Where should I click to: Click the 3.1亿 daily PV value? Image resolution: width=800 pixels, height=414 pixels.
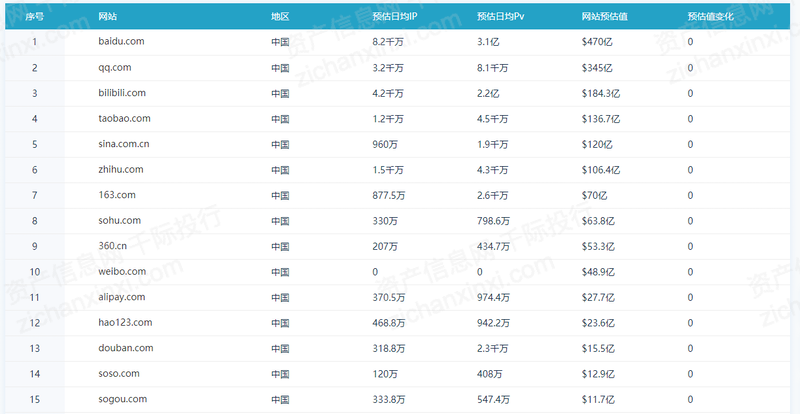(488, 42)
